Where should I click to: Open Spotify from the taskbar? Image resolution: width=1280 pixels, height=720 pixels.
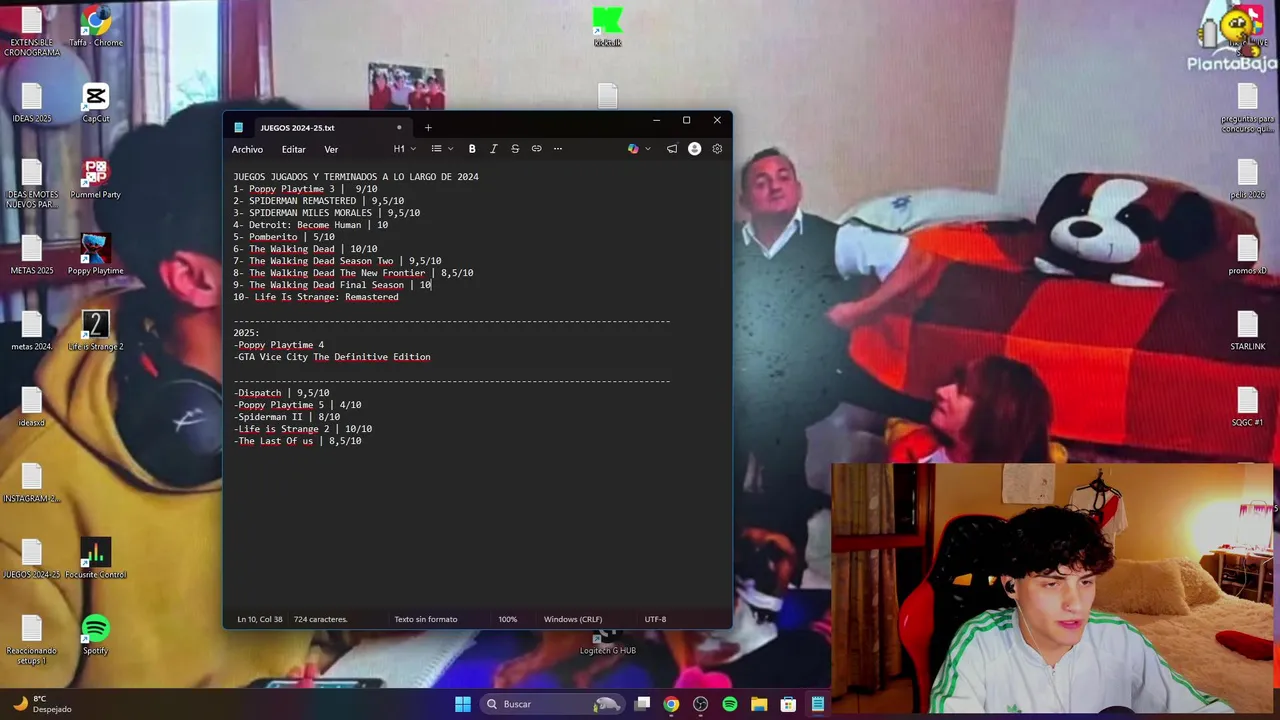(730, 704)
